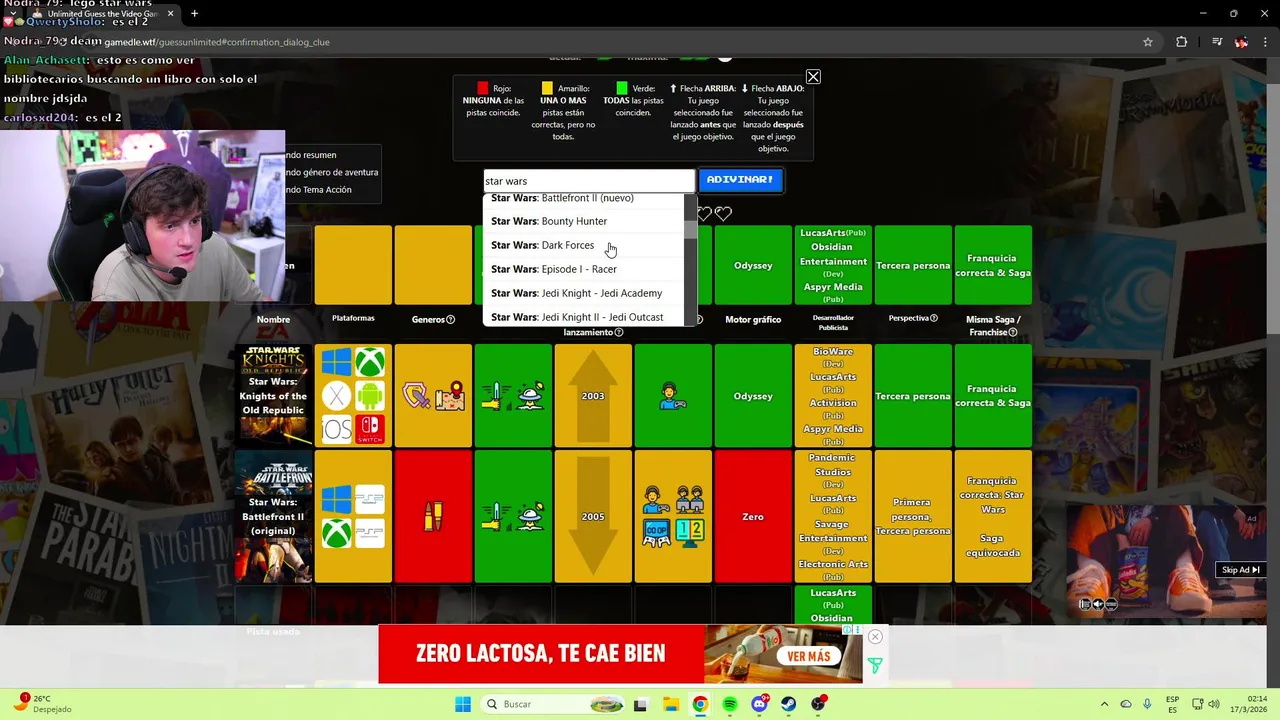Skip the video ad with Skip Ad
This screenshot has height=720, width=1280.
tap(1240, 570)
